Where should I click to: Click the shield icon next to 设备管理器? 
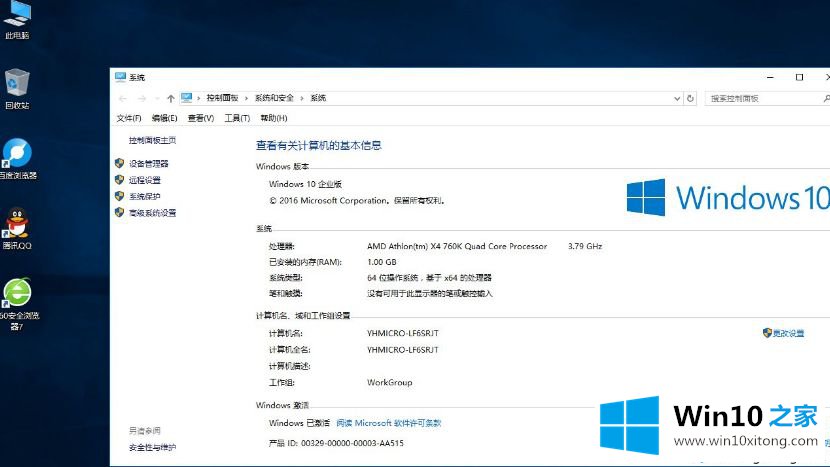[120, 163]
